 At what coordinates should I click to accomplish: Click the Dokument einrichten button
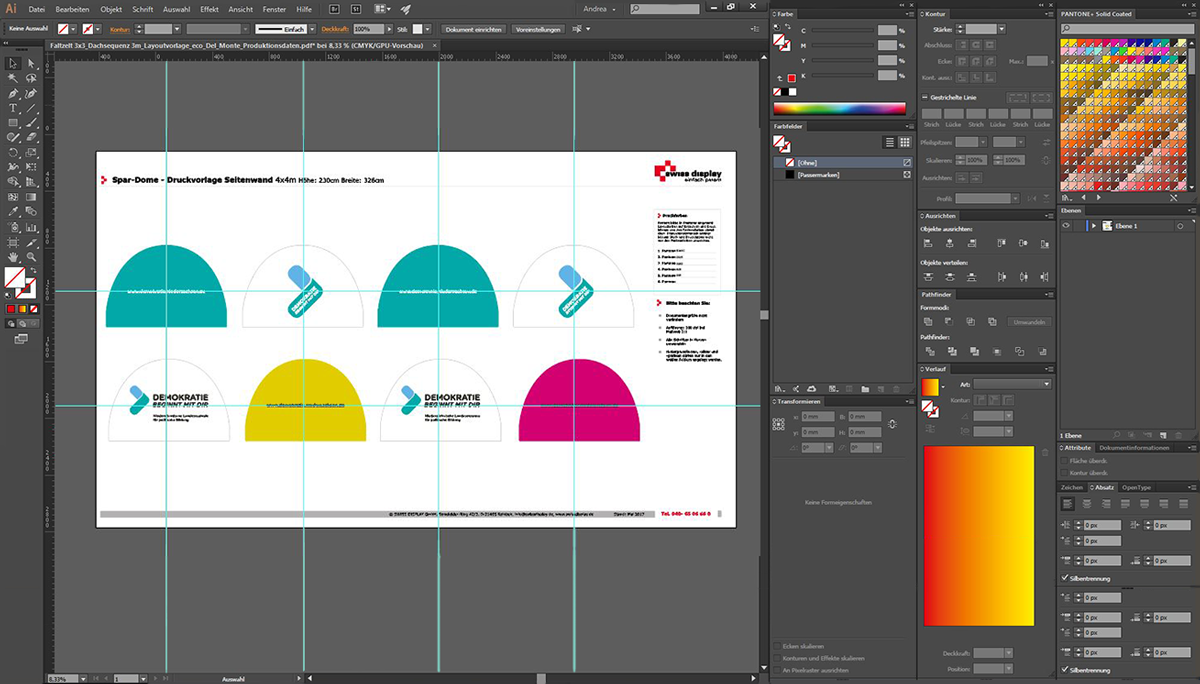click(x=473, y=30)
